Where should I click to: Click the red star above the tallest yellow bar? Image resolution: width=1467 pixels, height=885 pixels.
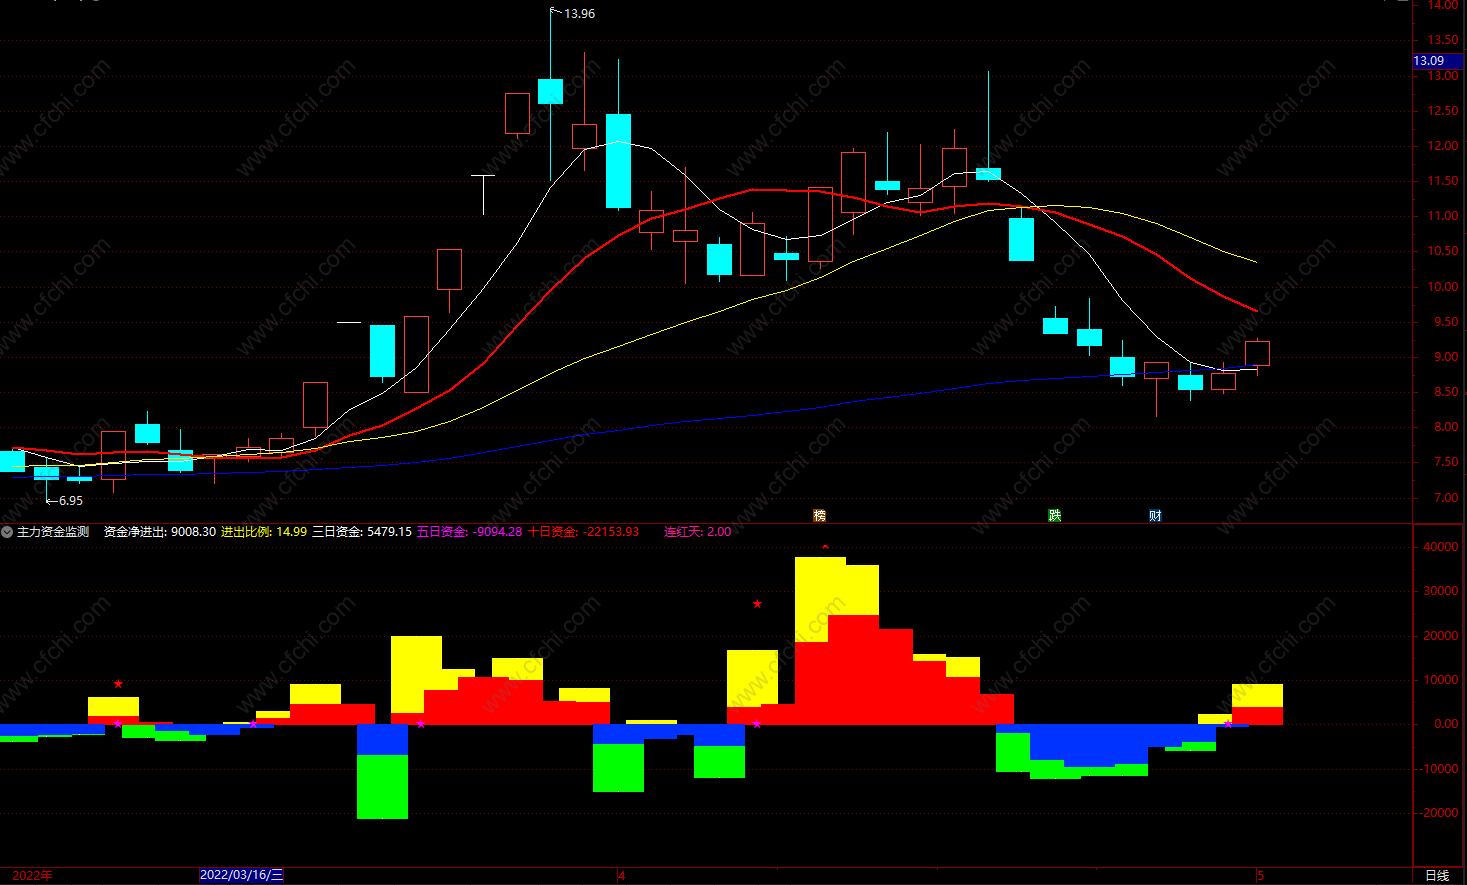pos(757,604)
